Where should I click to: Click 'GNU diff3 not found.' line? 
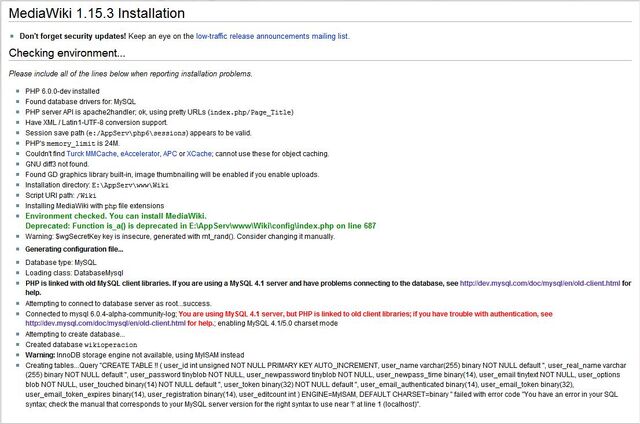point(57,164)
